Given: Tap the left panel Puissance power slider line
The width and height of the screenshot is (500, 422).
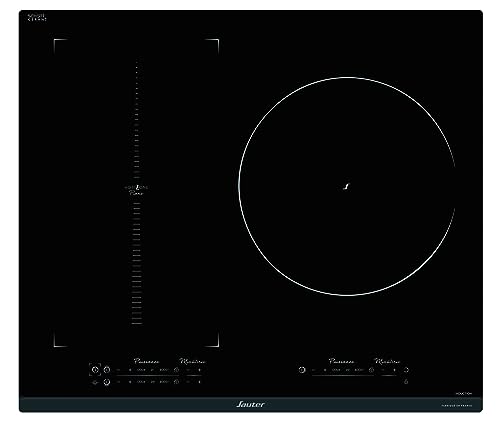Looking at the screenshot, I should click(148, 375).
